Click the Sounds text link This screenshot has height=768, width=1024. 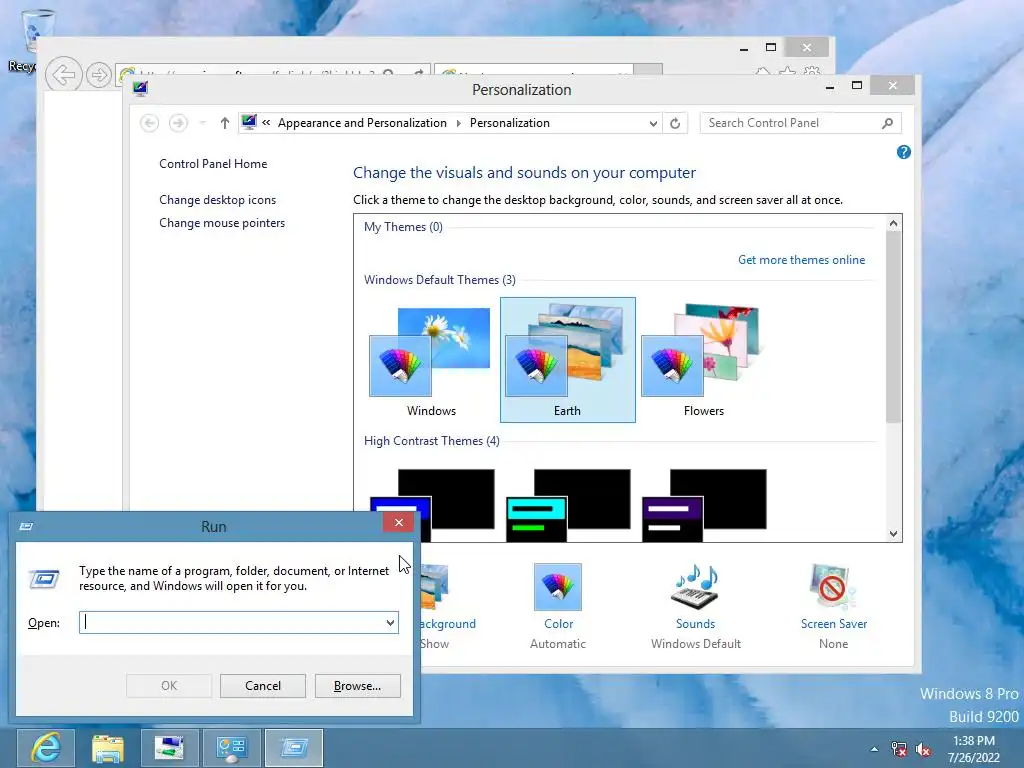696,624
